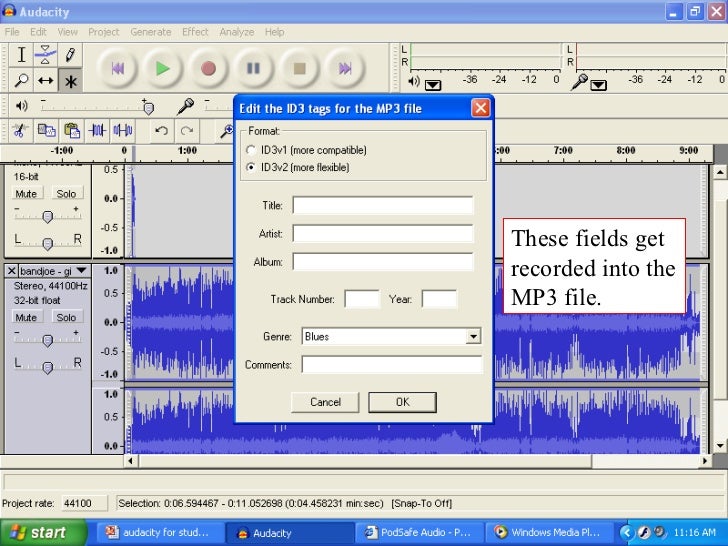Open the File menu
728x546 pixels.
tap(12, 32)
